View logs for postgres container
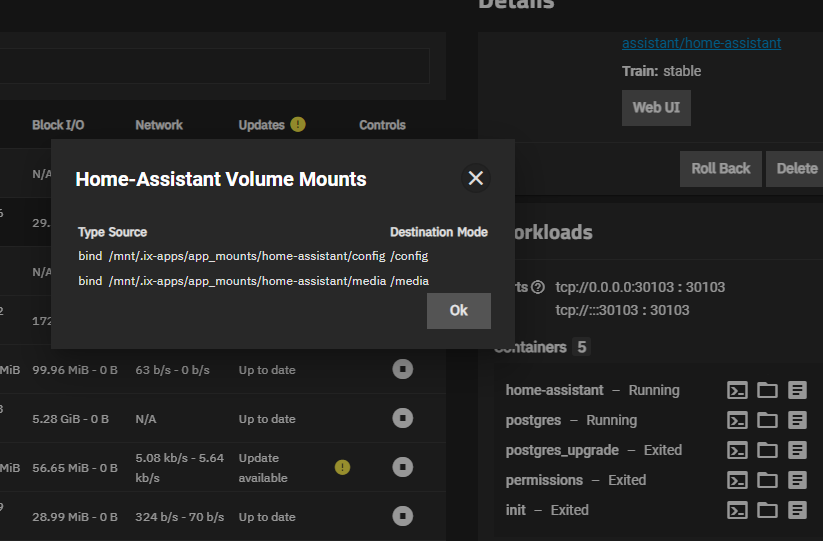 click(797, 420)
